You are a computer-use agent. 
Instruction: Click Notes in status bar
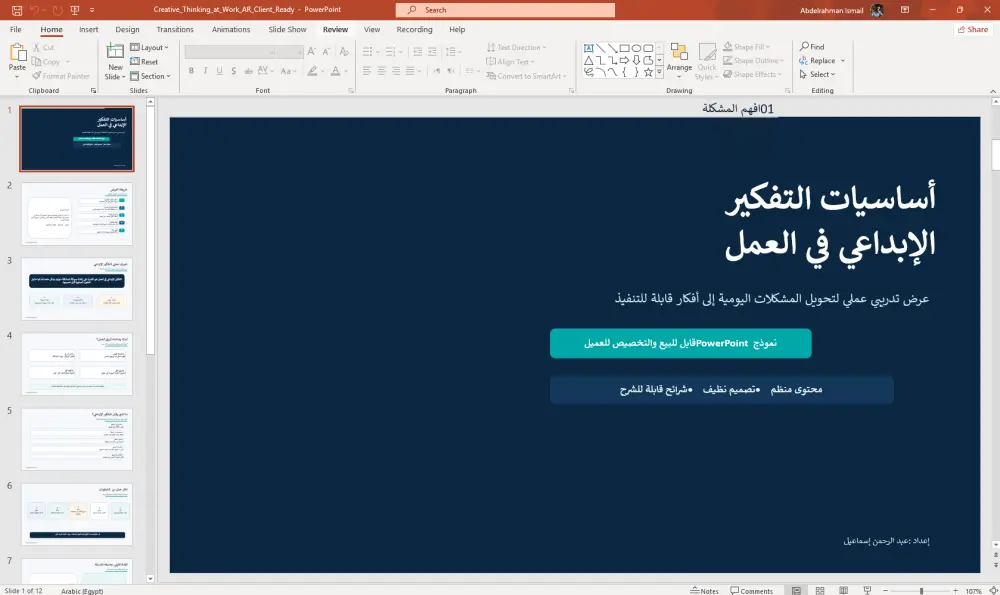(705, 591)
